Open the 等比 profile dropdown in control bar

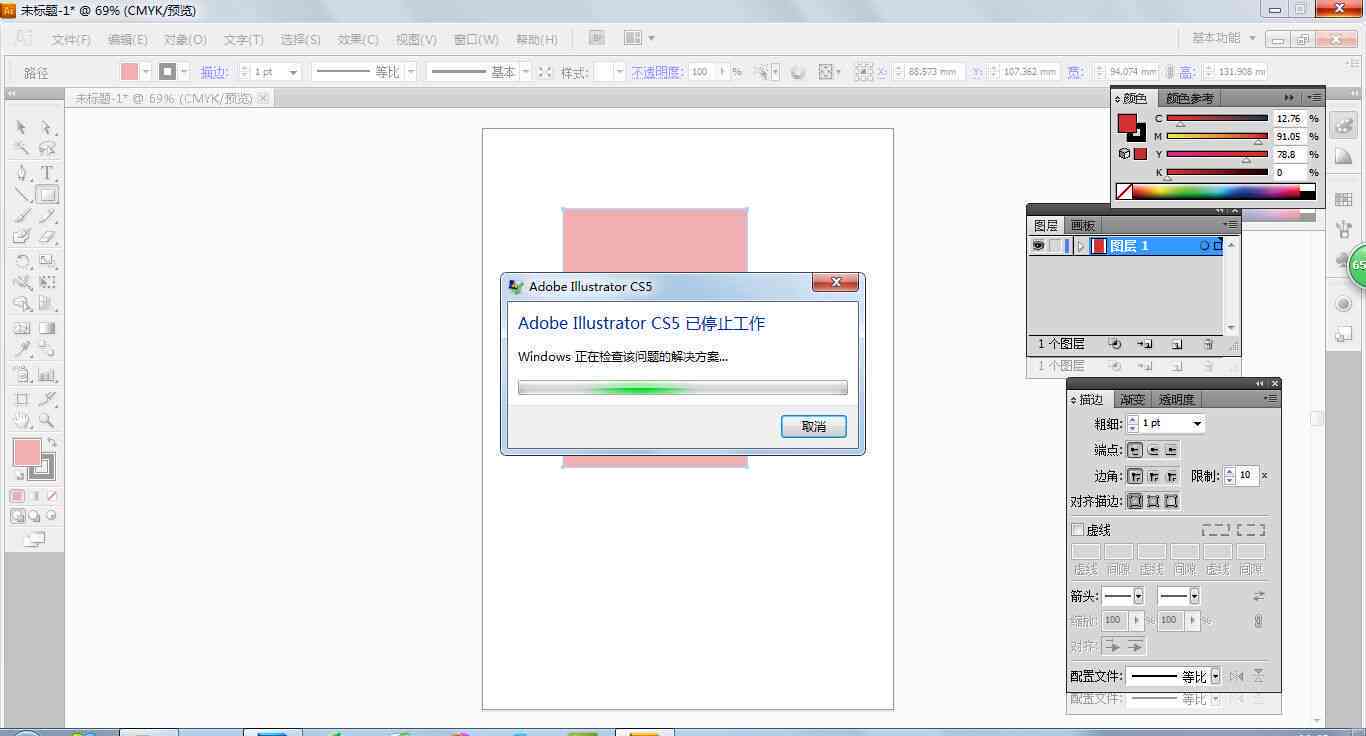tap(410, 72)
